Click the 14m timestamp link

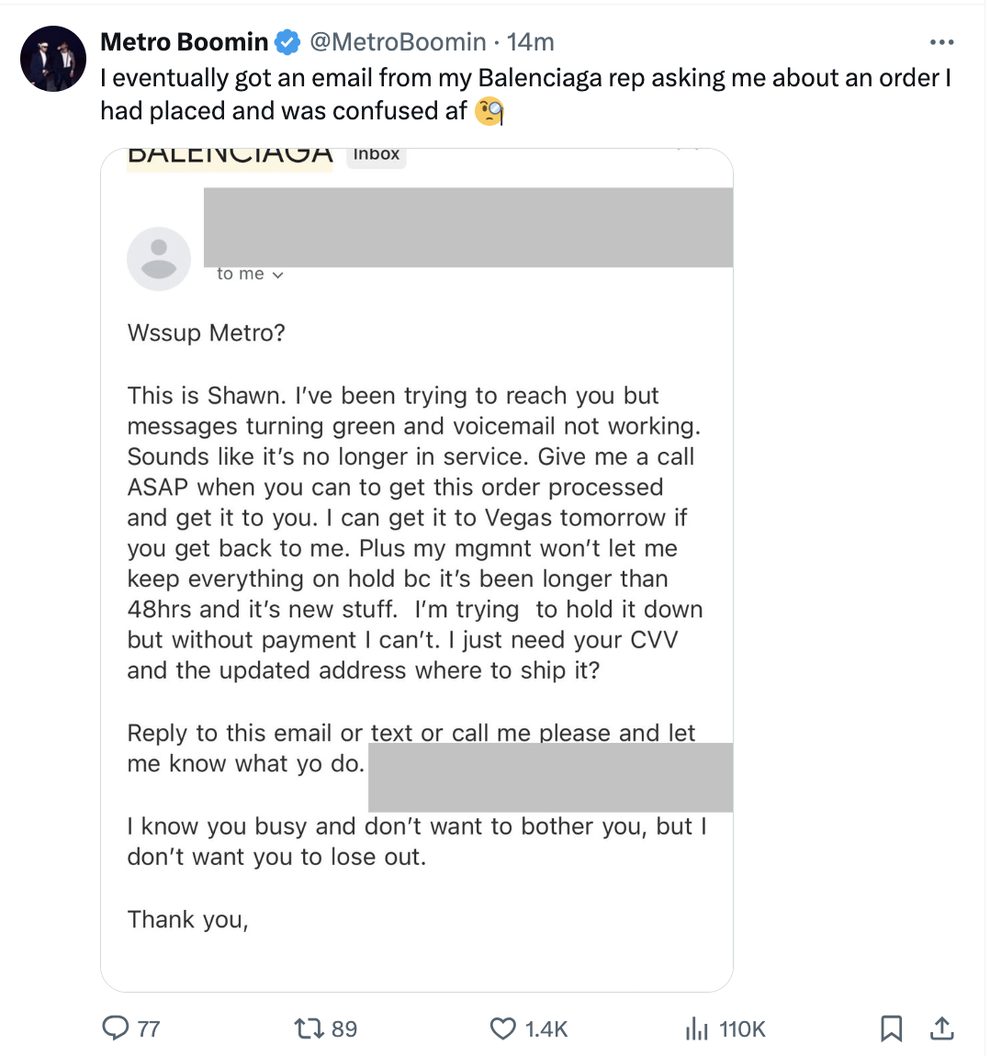tap(531, 43)
